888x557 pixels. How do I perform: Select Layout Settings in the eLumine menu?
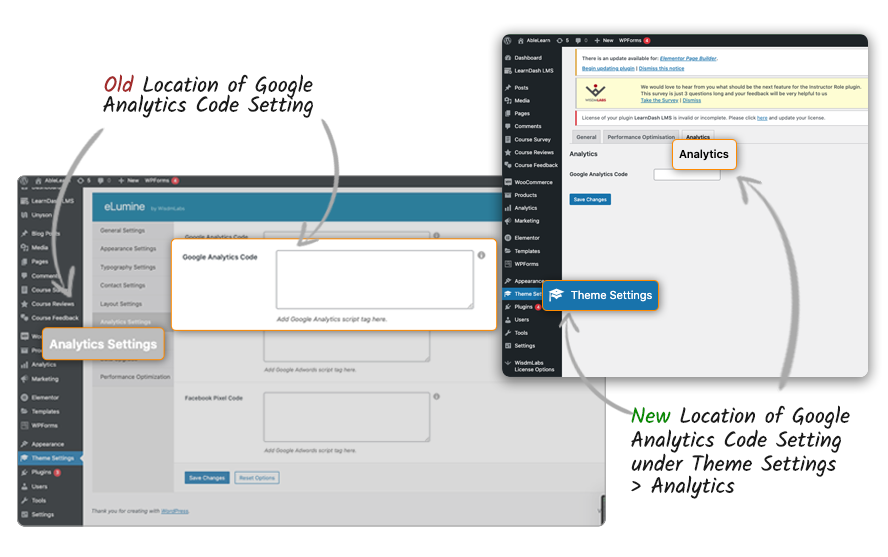pyautogui.click(x=121, y=304)
